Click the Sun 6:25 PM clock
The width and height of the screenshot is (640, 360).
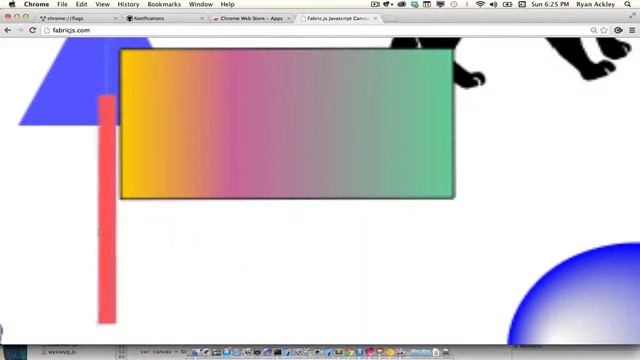pos(550,4)
